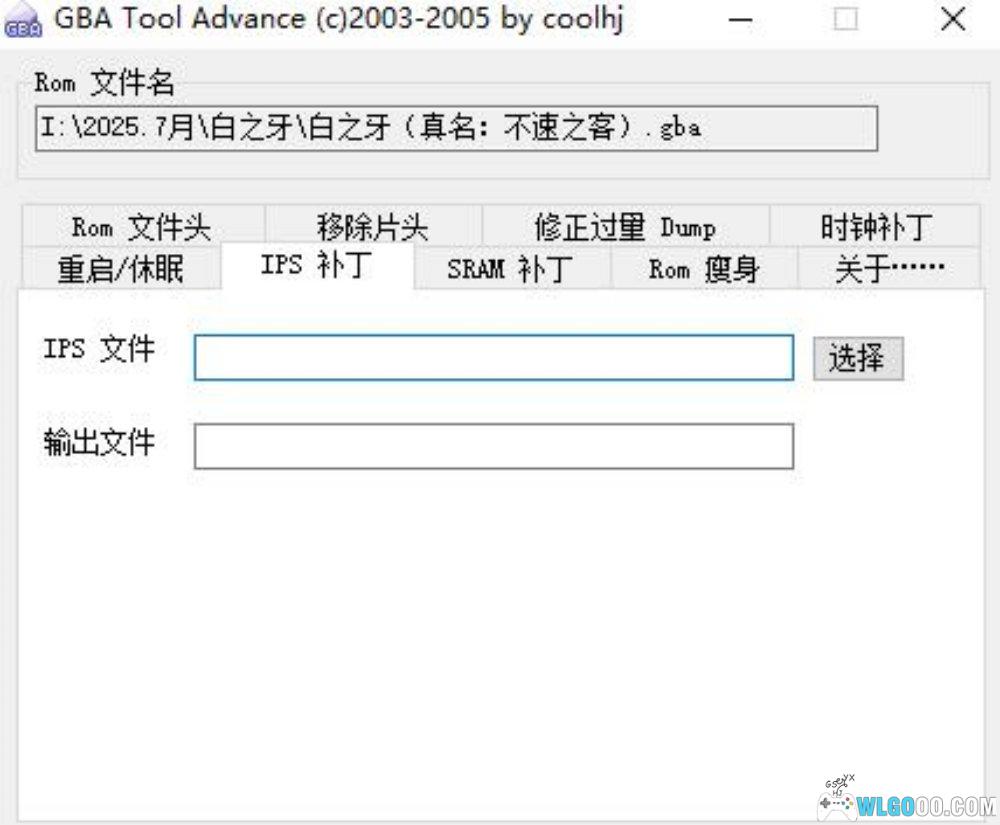Focus the IPS 文件 text field
The image size is (1000, 825).
(493, 358)
